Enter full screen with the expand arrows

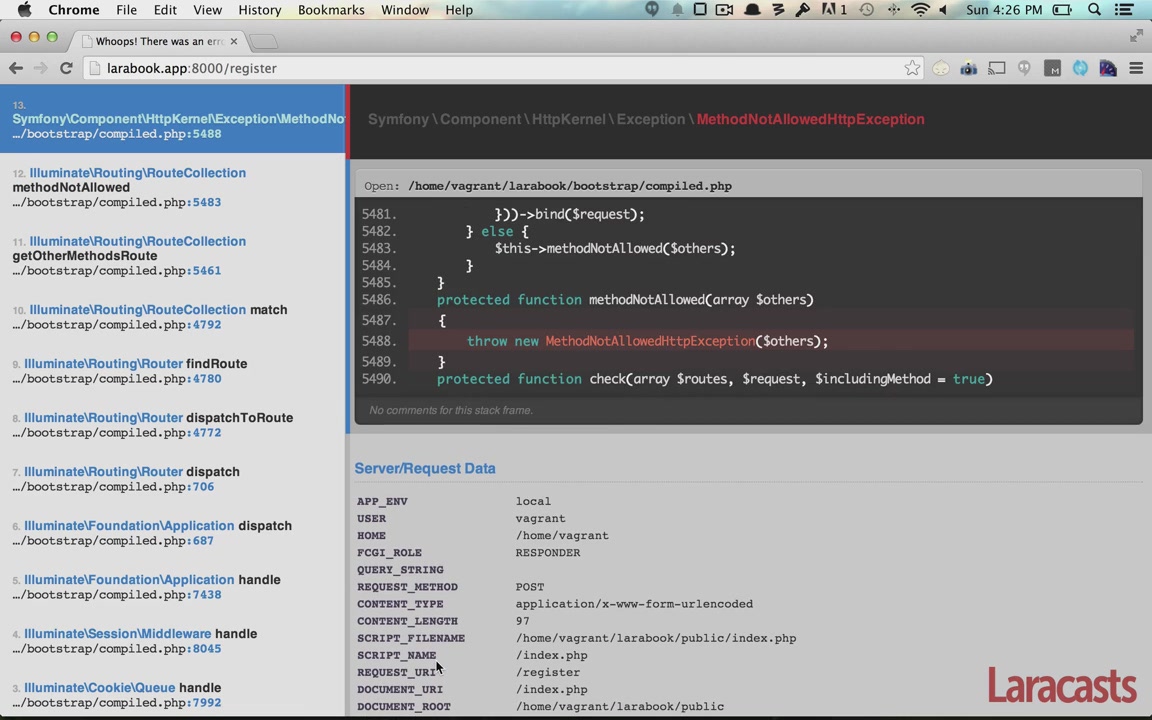click(1136, 35)
